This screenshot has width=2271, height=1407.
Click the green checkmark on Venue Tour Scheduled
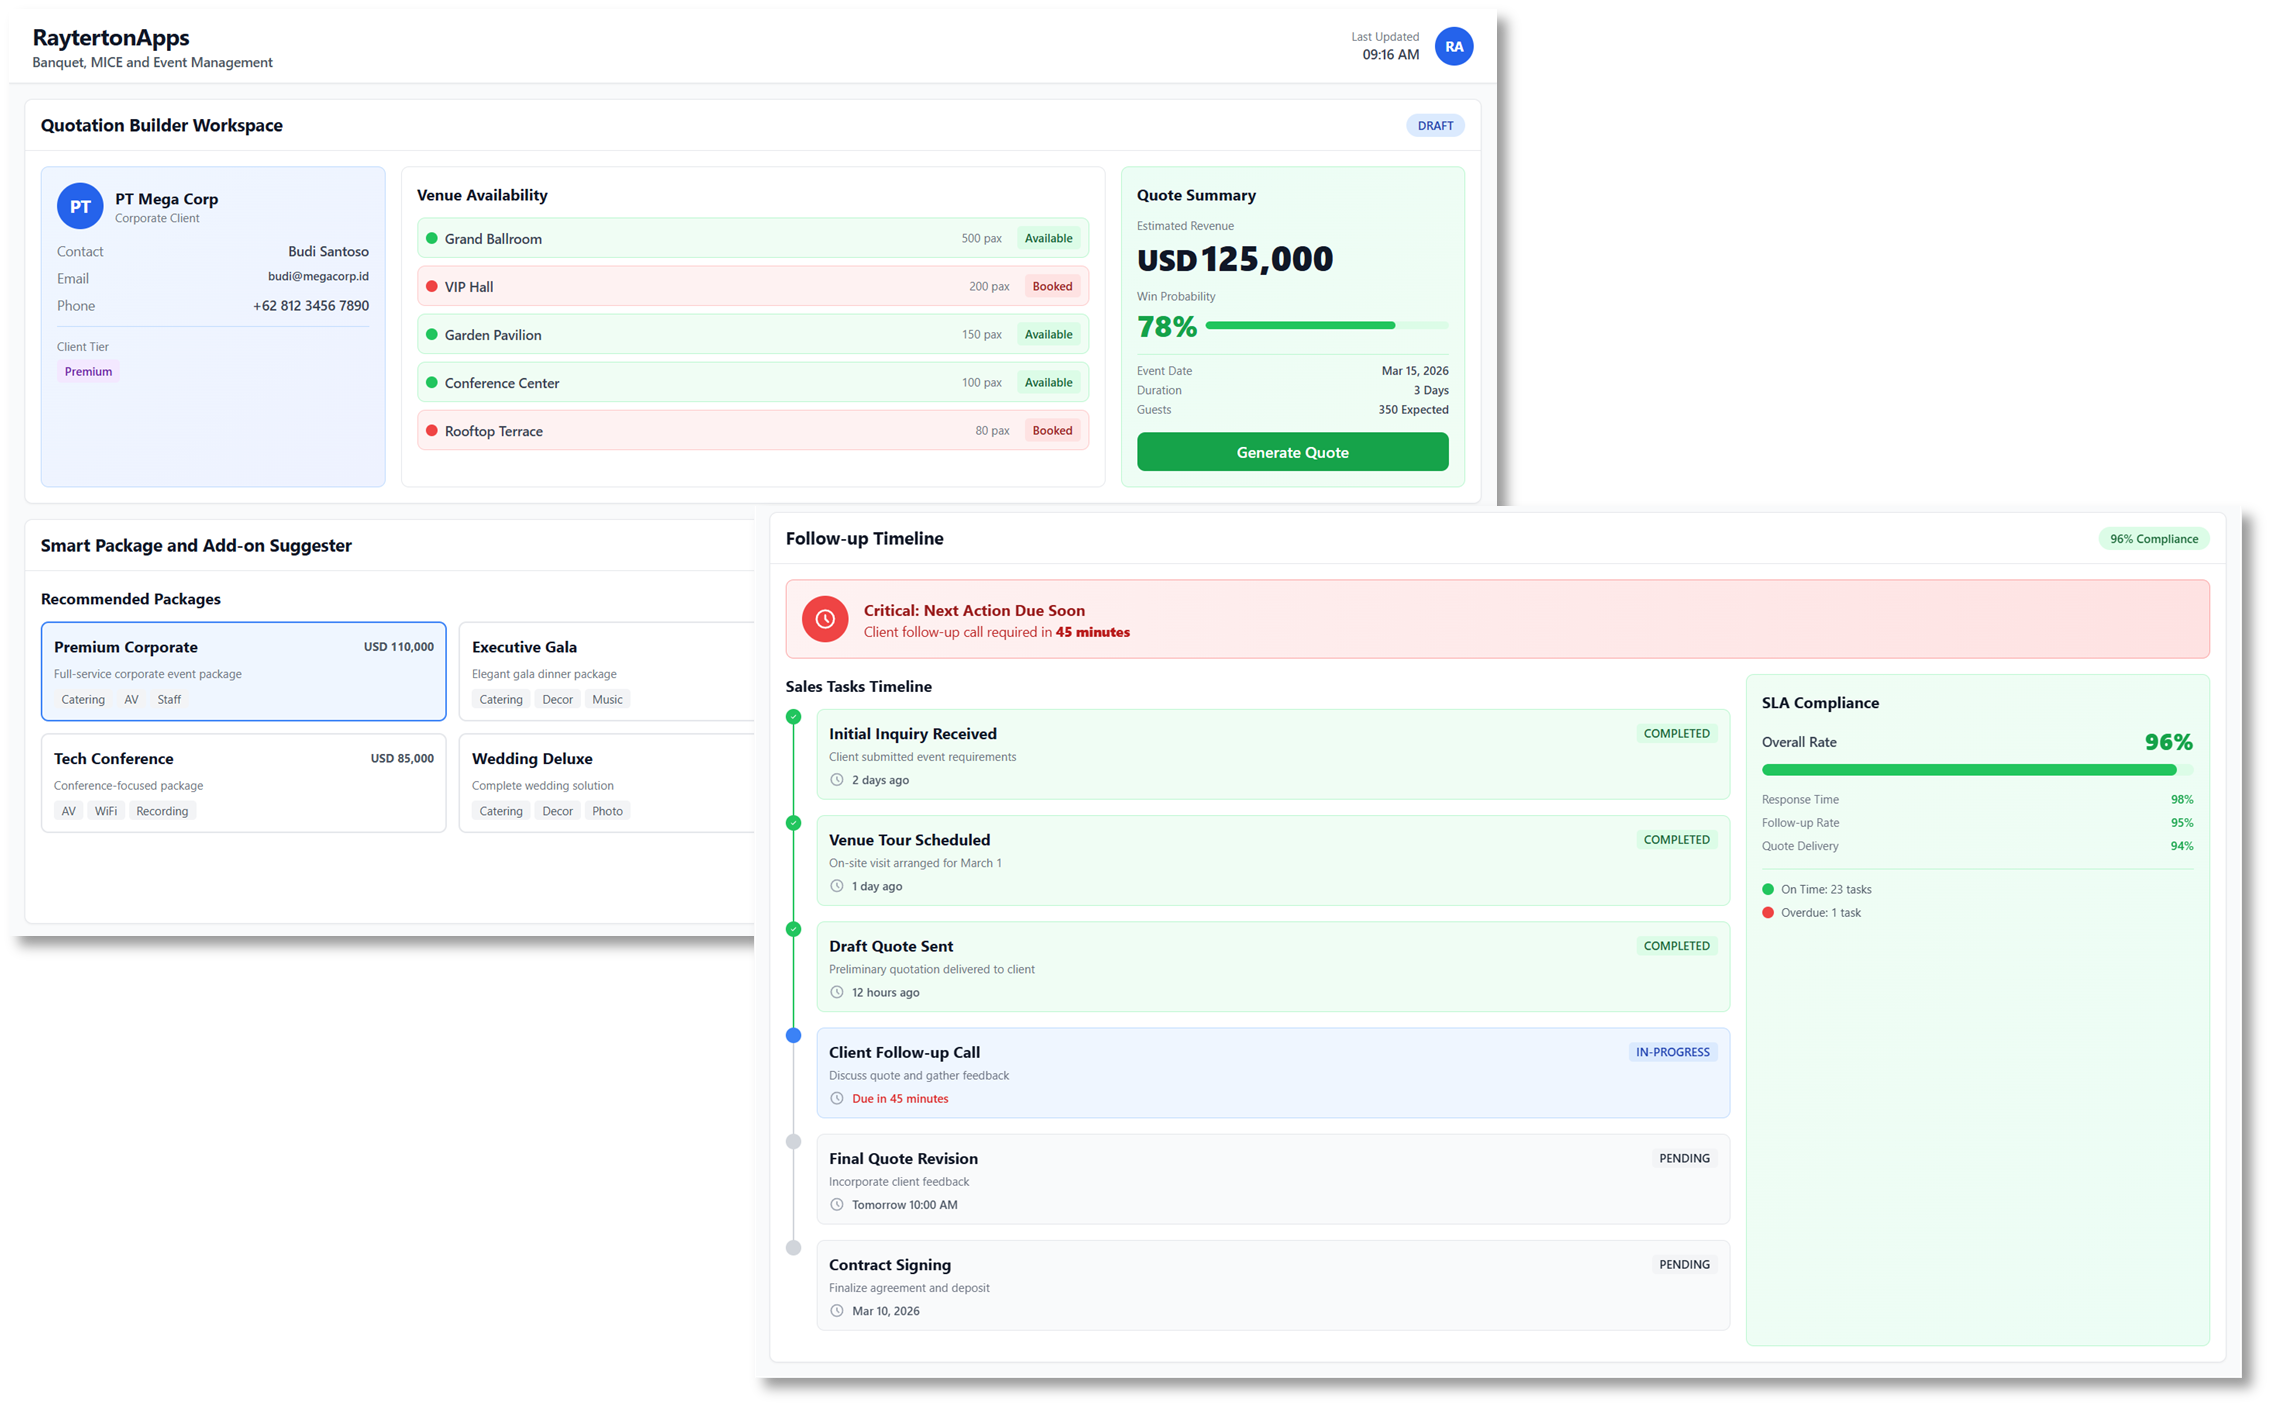tap(794, 823)
